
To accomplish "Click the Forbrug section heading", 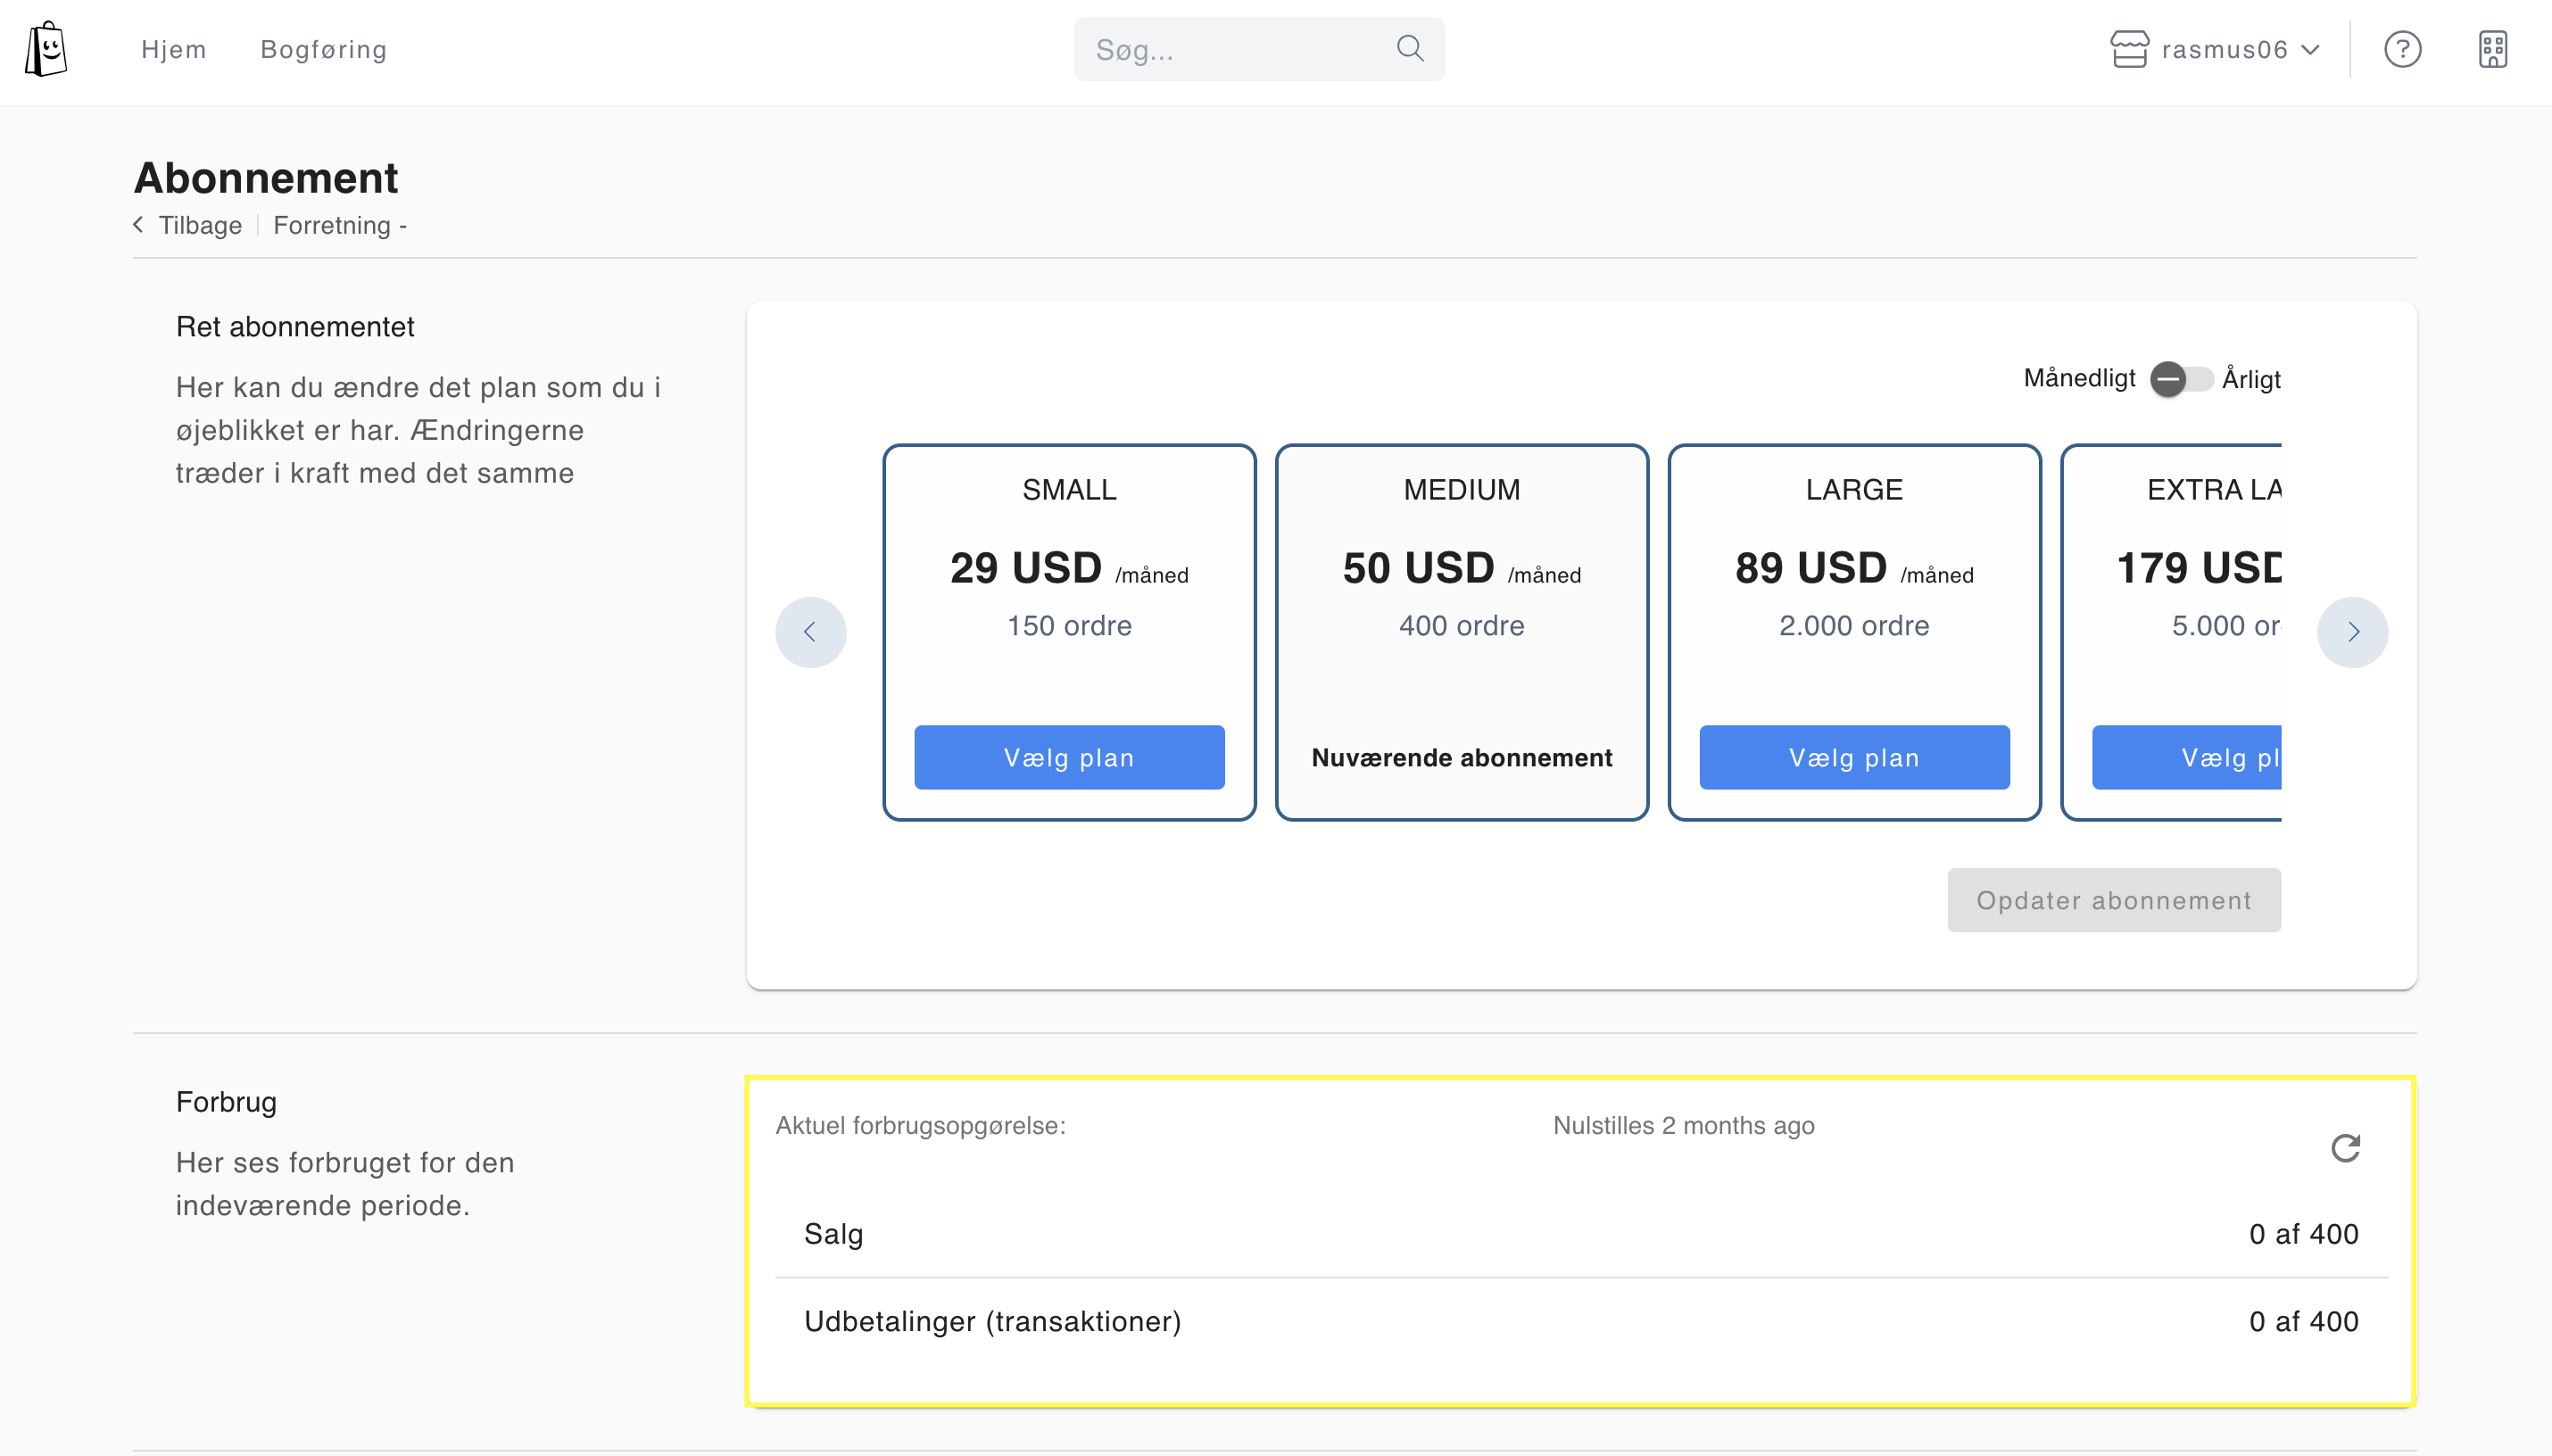I will (x=226, y=1102).
